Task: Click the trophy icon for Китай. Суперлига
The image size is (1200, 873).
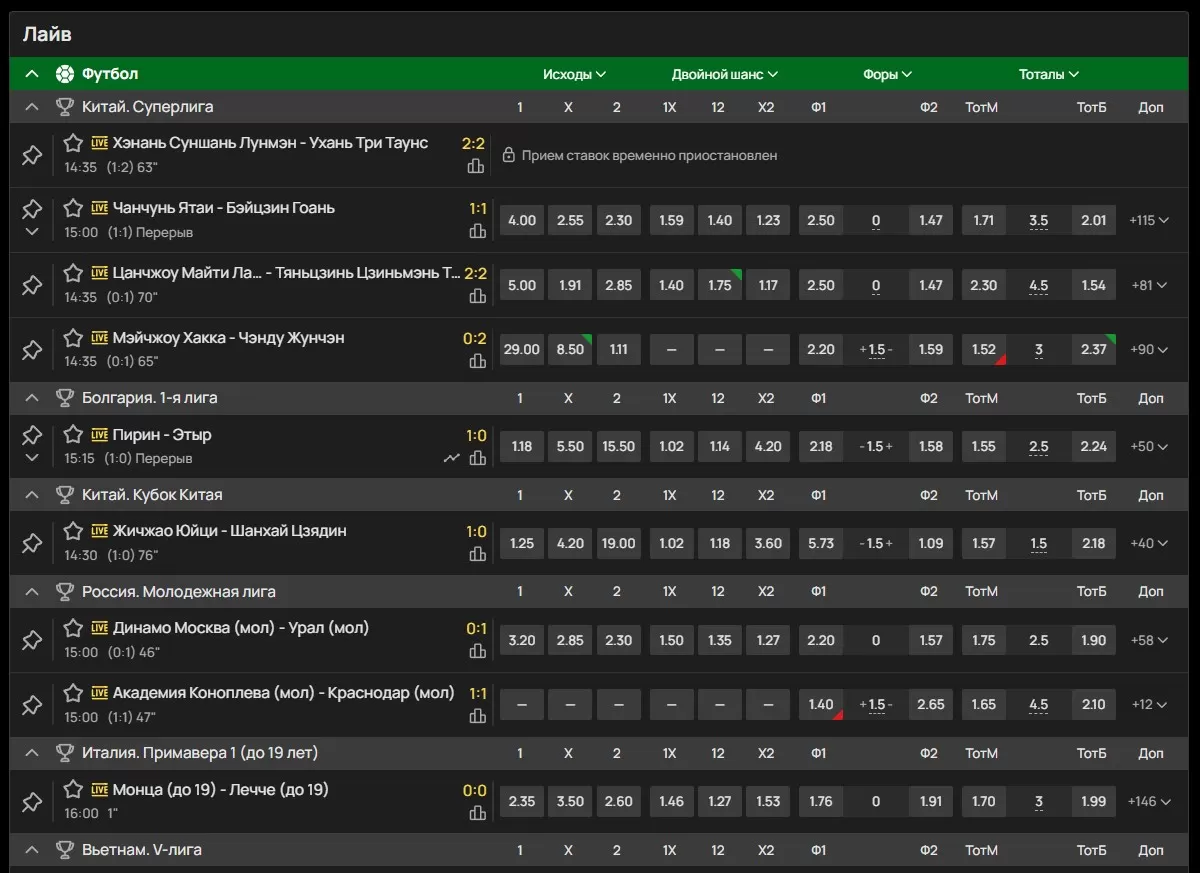Action: pos(65,107)
